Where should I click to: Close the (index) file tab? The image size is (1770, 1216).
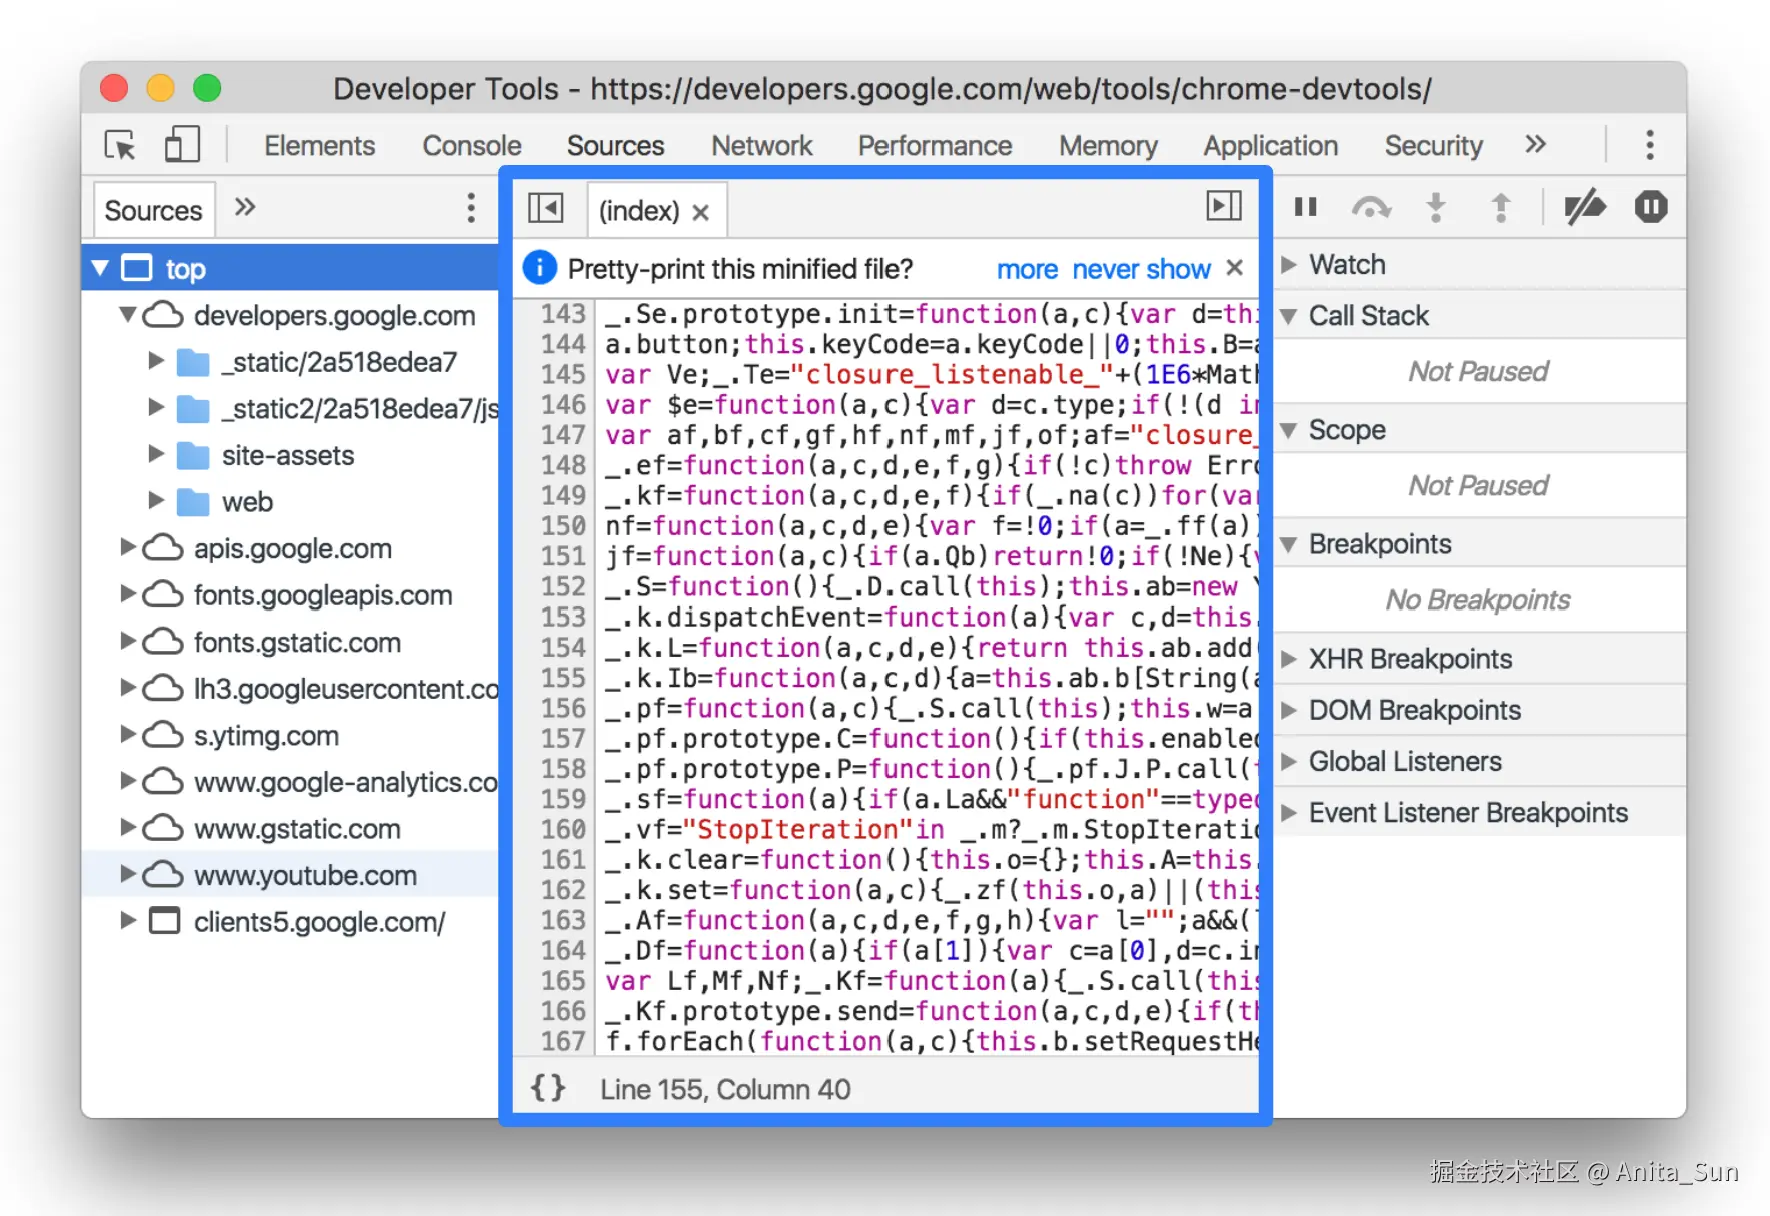701,212
